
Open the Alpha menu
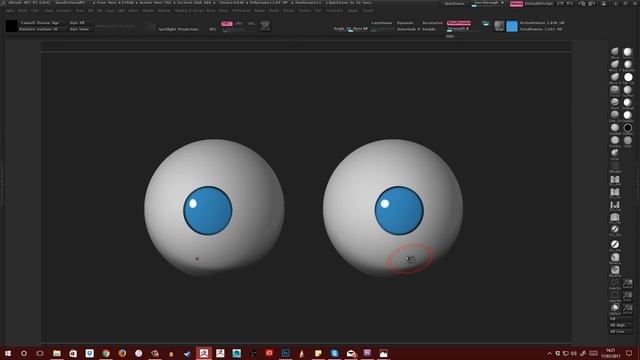10,11
